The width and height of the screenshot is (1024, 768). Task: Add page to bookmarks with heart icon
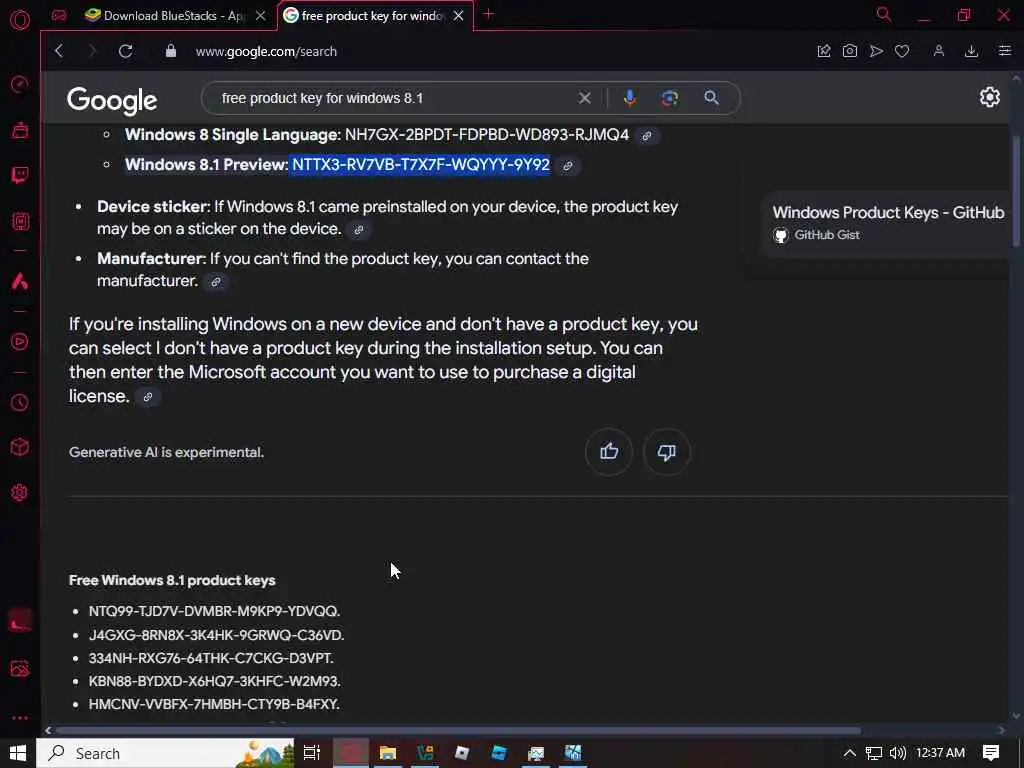click(x=902, y=51)
